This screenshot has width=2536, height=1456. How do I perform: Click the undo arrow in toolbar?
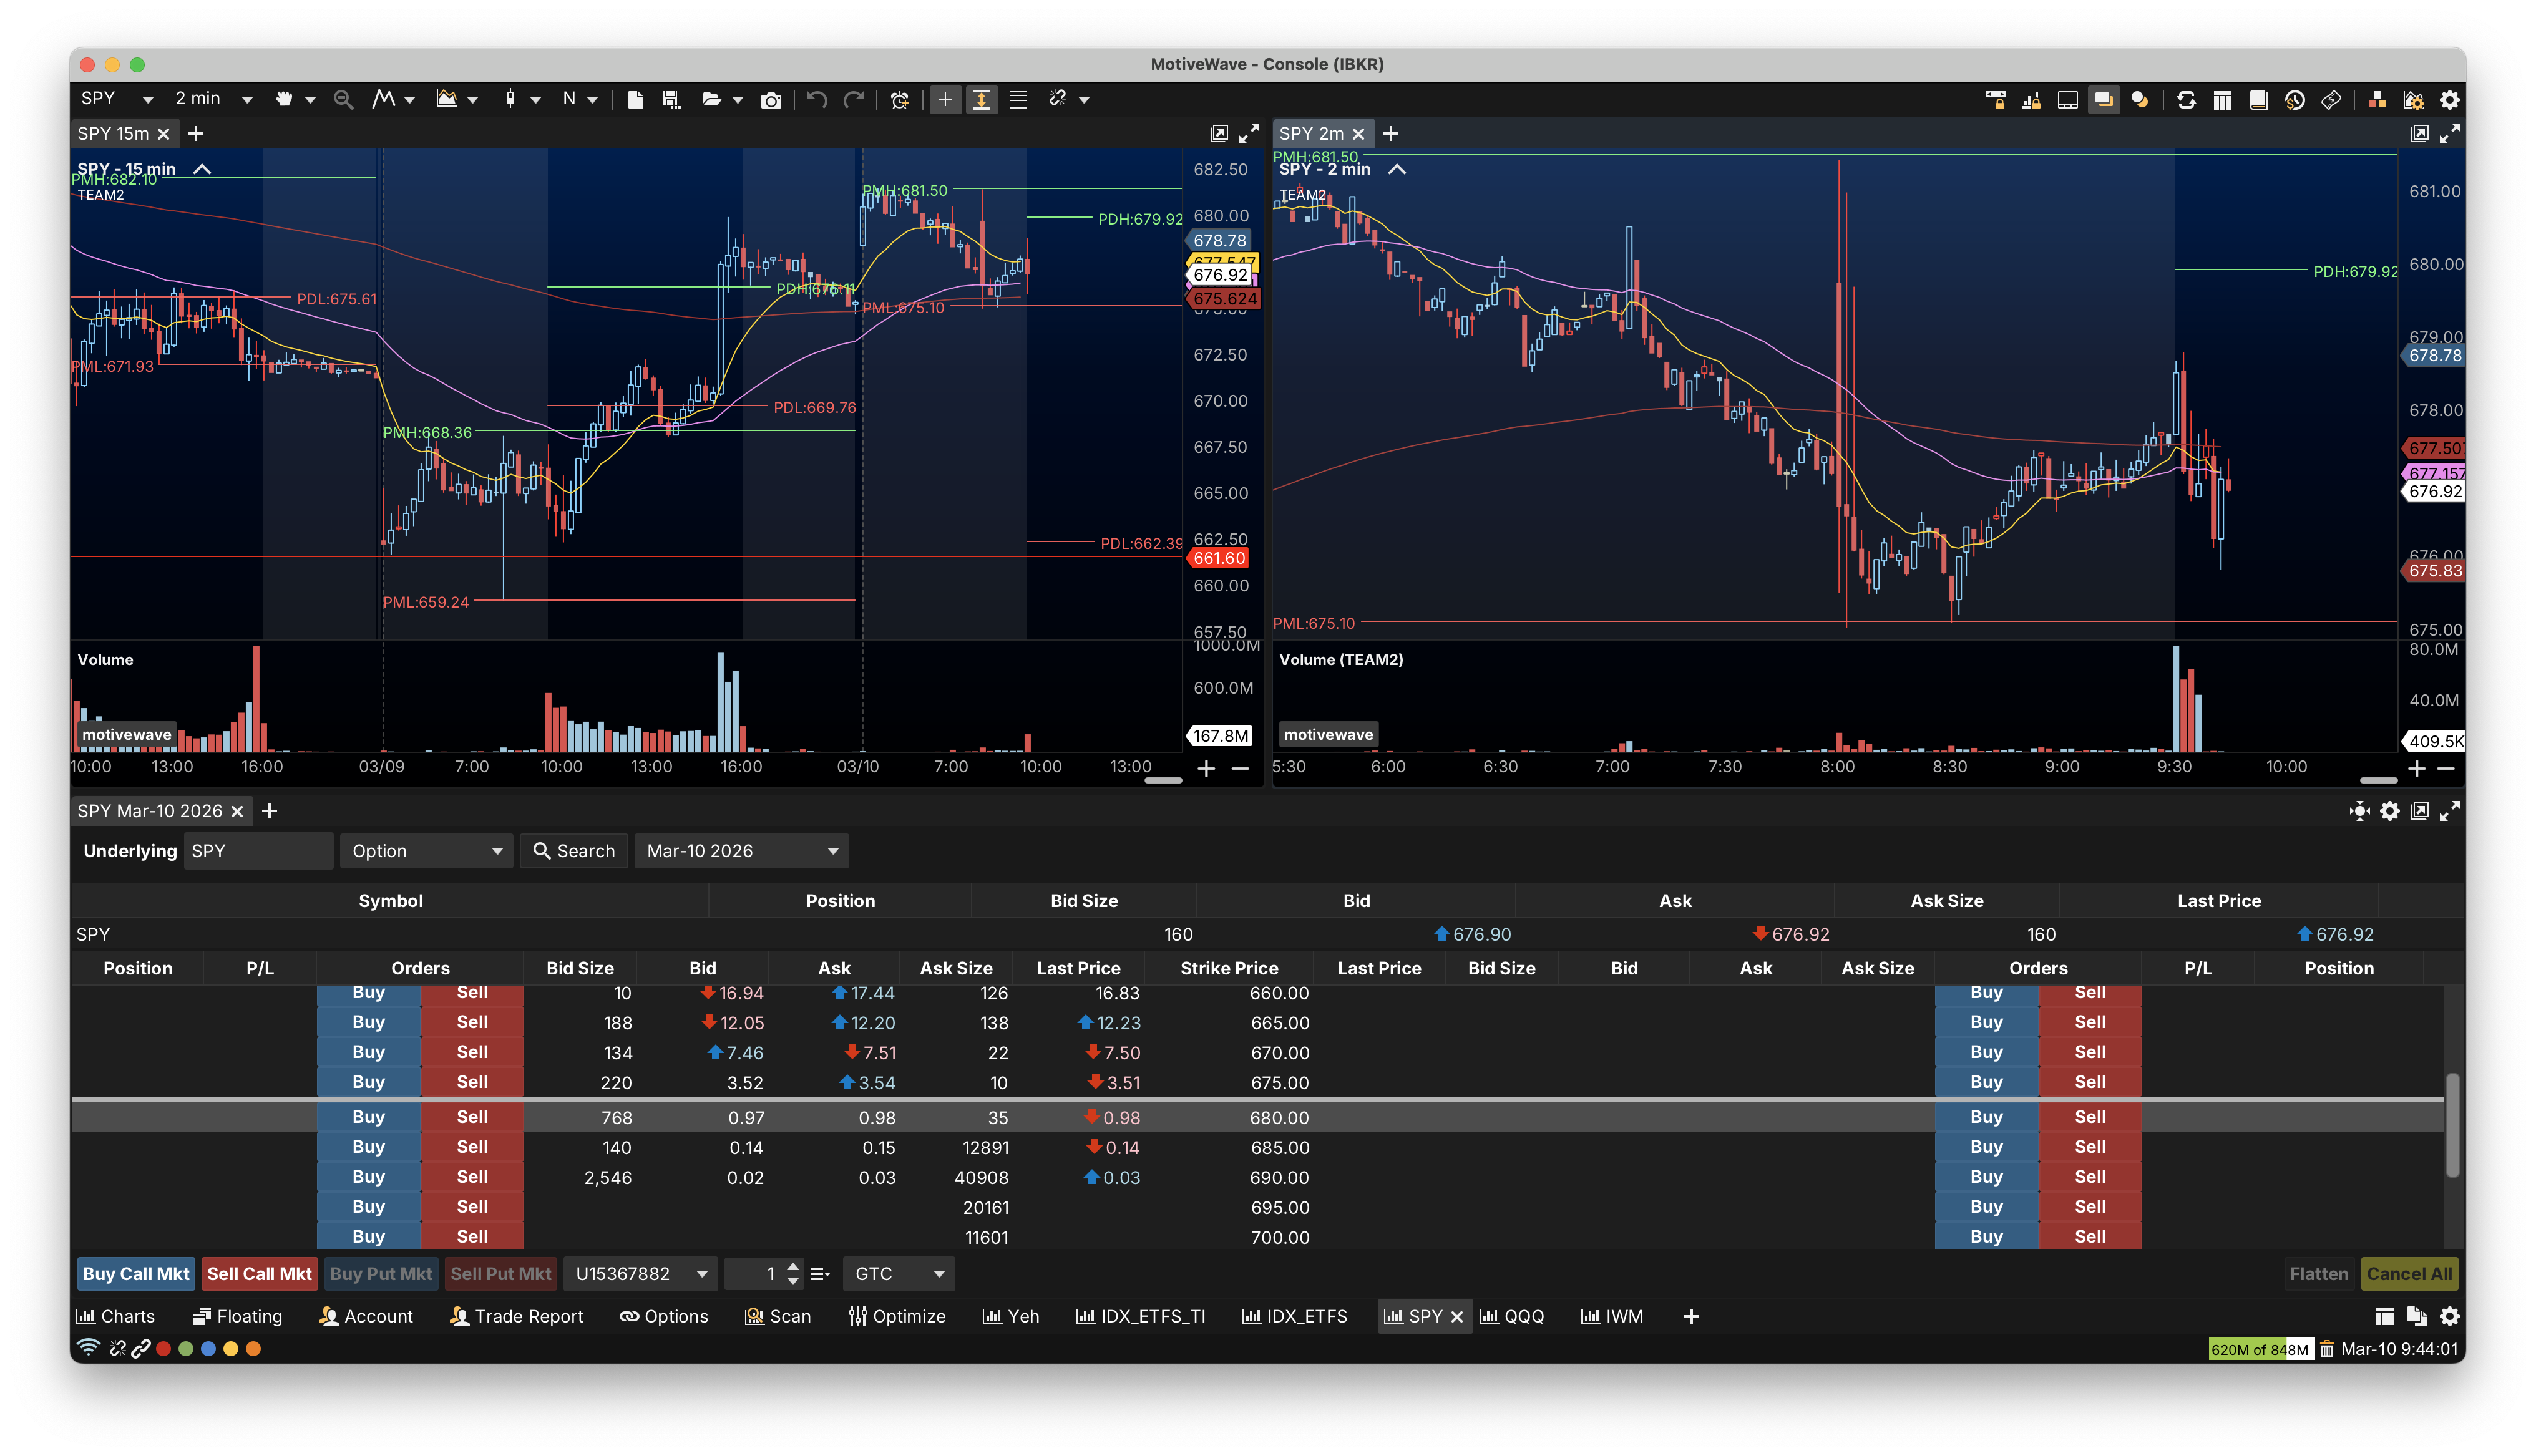pyautogui.click(x=817, y=99)
